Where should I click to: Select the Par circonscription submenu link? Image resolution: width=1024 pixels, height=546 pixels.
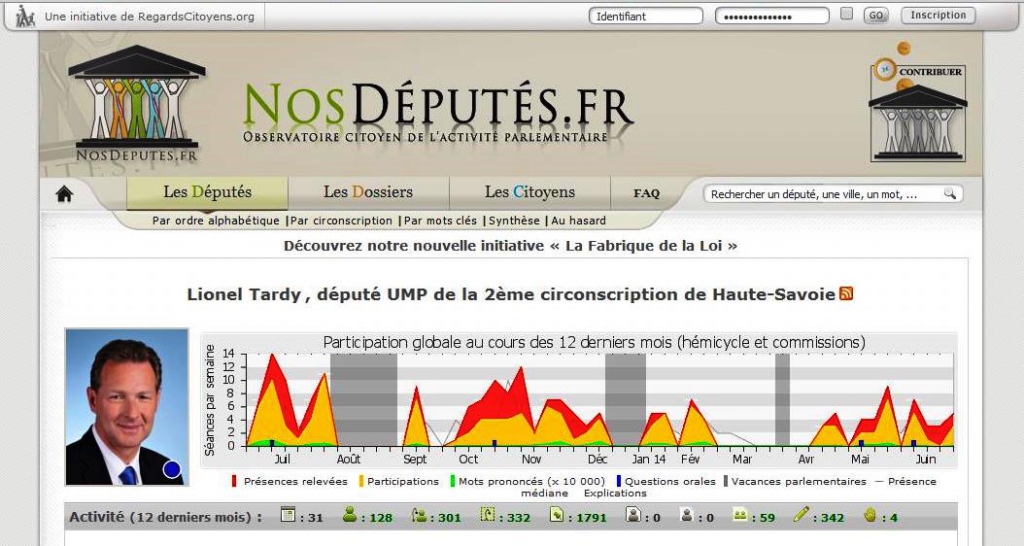point(341,221)
